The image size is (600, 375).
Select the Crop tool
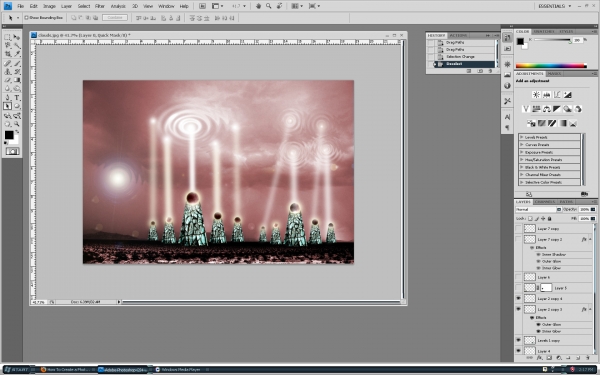pos(7,54)
